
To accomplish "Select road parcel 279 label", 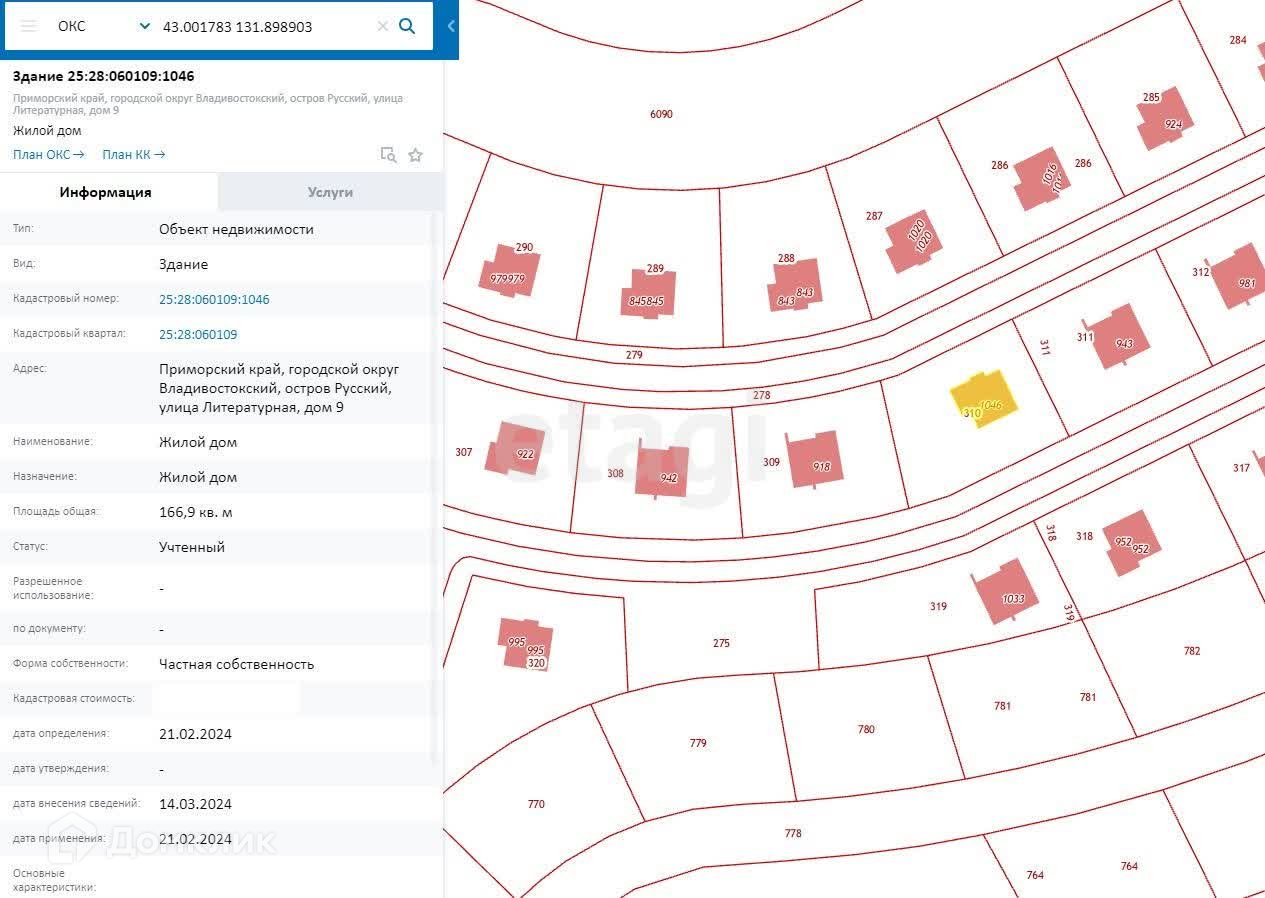I will click(x=633, y=355).
